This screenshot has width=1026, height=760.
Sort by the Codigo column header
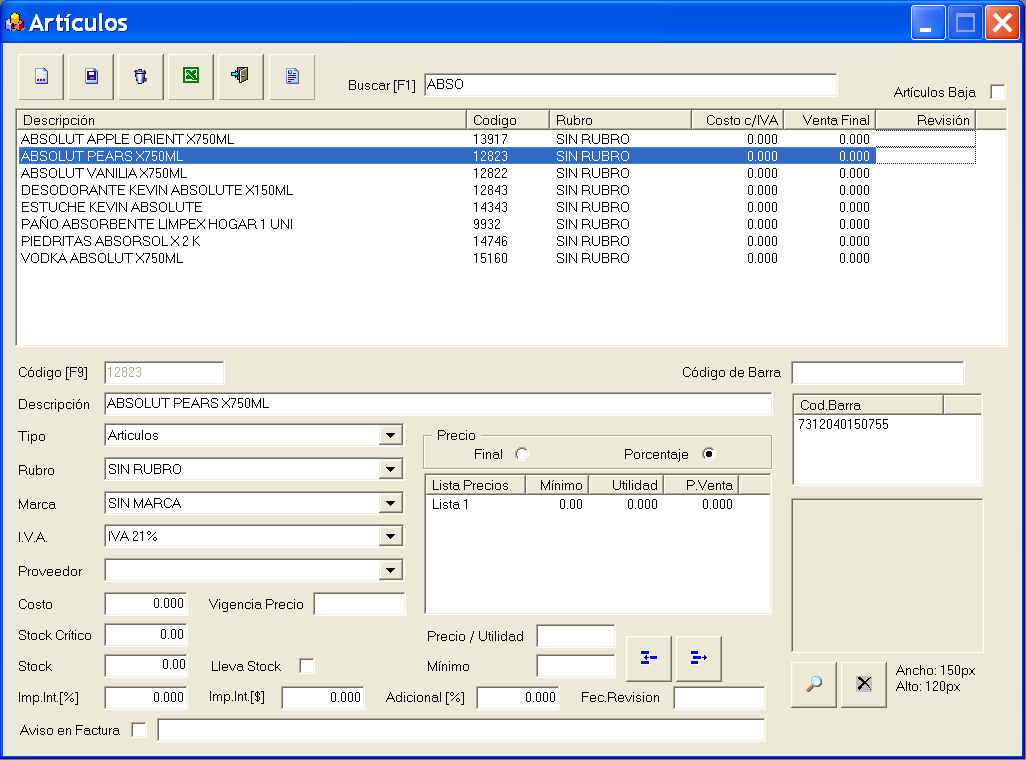(508, 120)
